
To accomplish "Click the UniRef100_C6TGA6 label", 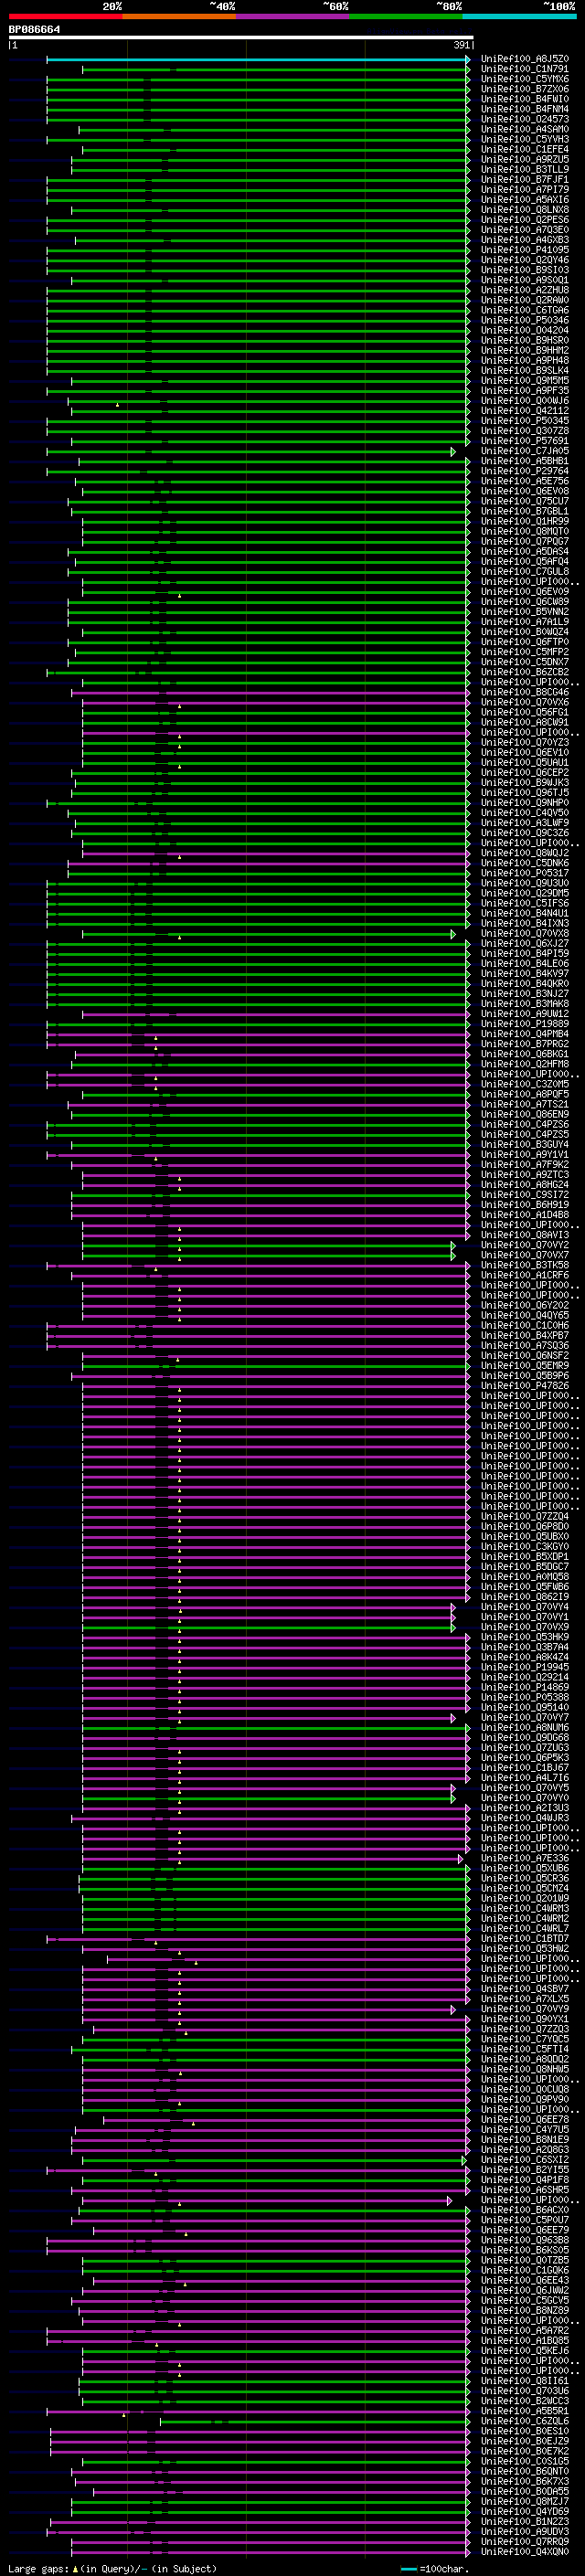I will (525, 310).
